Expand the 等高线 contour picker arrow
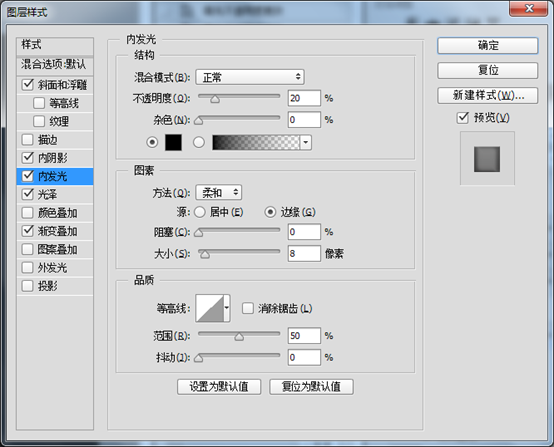 click(227, 308)
